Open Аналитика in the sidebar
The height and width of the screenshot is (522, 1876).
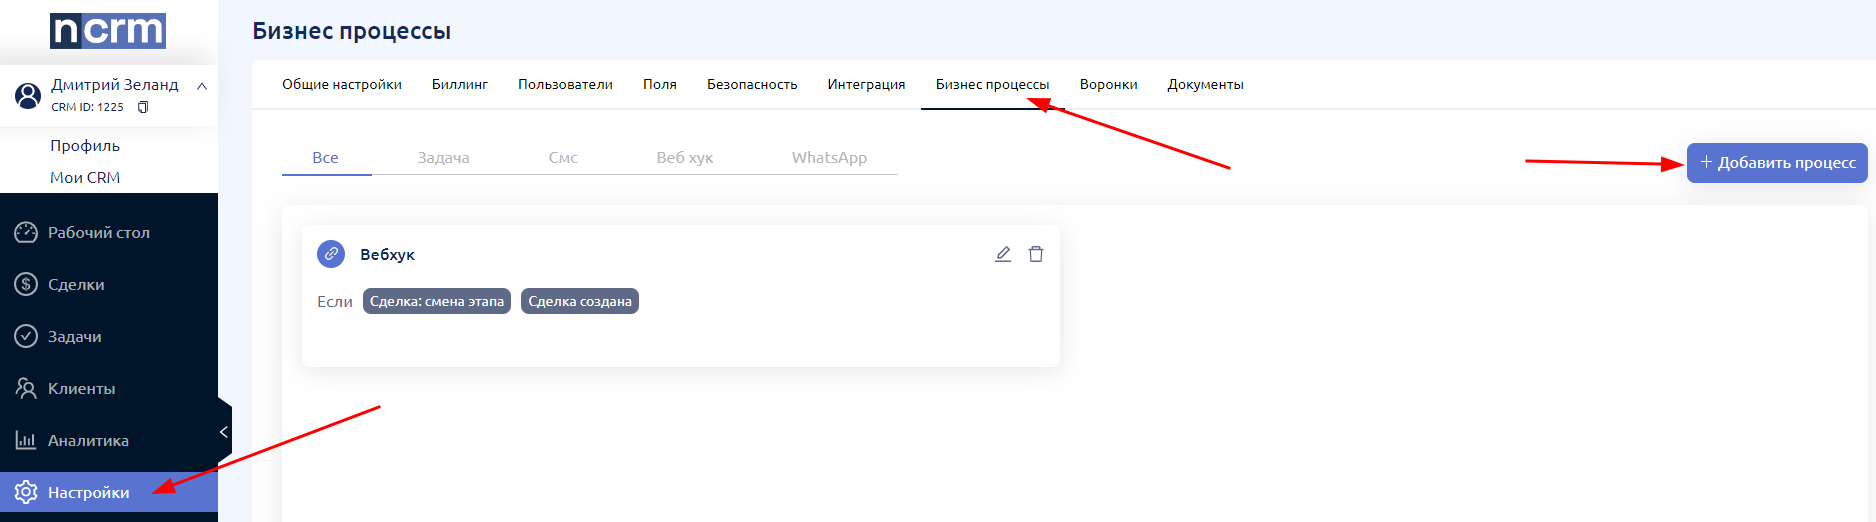pos(88,440)
